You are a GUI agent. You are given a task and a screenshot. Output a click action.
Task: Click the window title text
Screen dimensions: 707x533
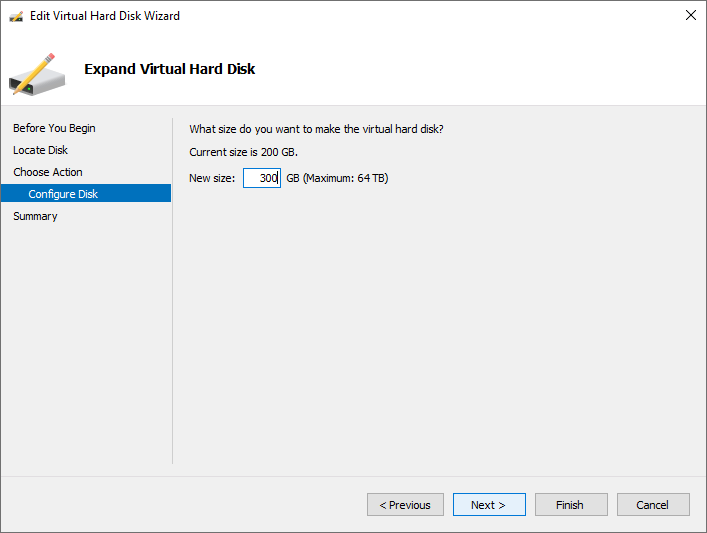tap(105, 16)
